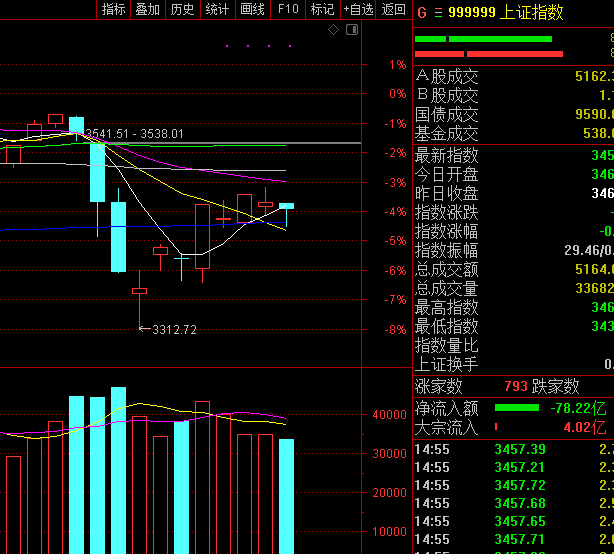Add to watchlist with +自选

(x=358, y=10)
